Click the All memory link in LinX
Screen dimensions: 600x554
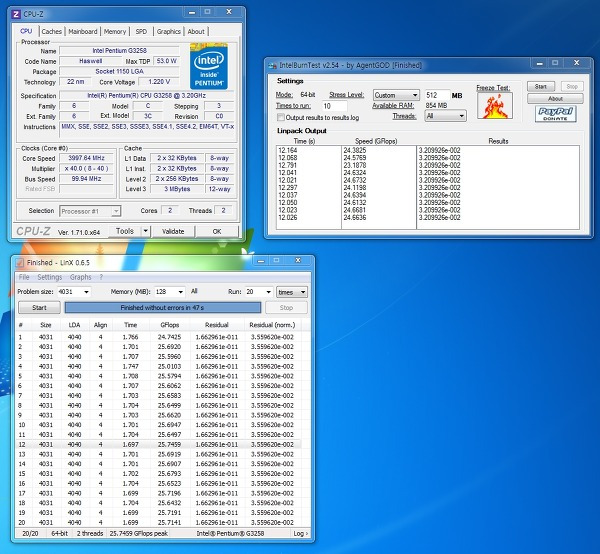(194, 291)
